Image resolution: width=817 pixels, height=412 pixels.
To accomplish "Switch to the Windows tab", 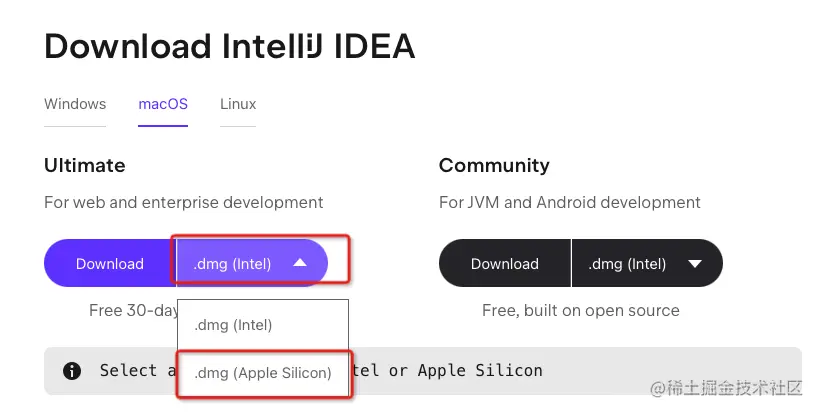I will pos(75,104).
